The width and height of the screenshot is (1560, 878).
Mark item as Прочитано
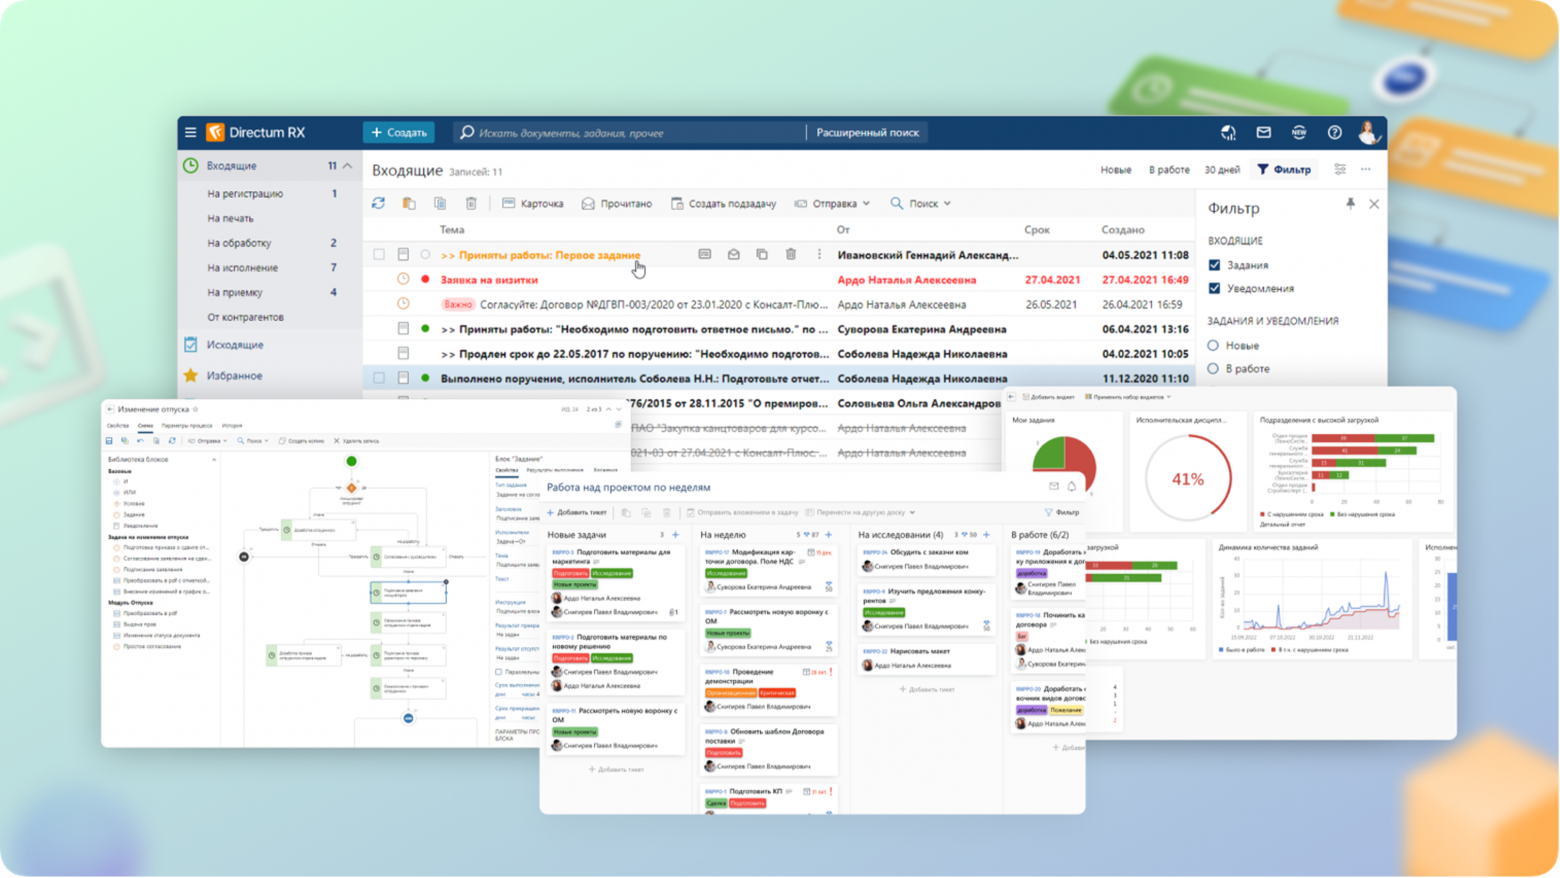point(617,203)
